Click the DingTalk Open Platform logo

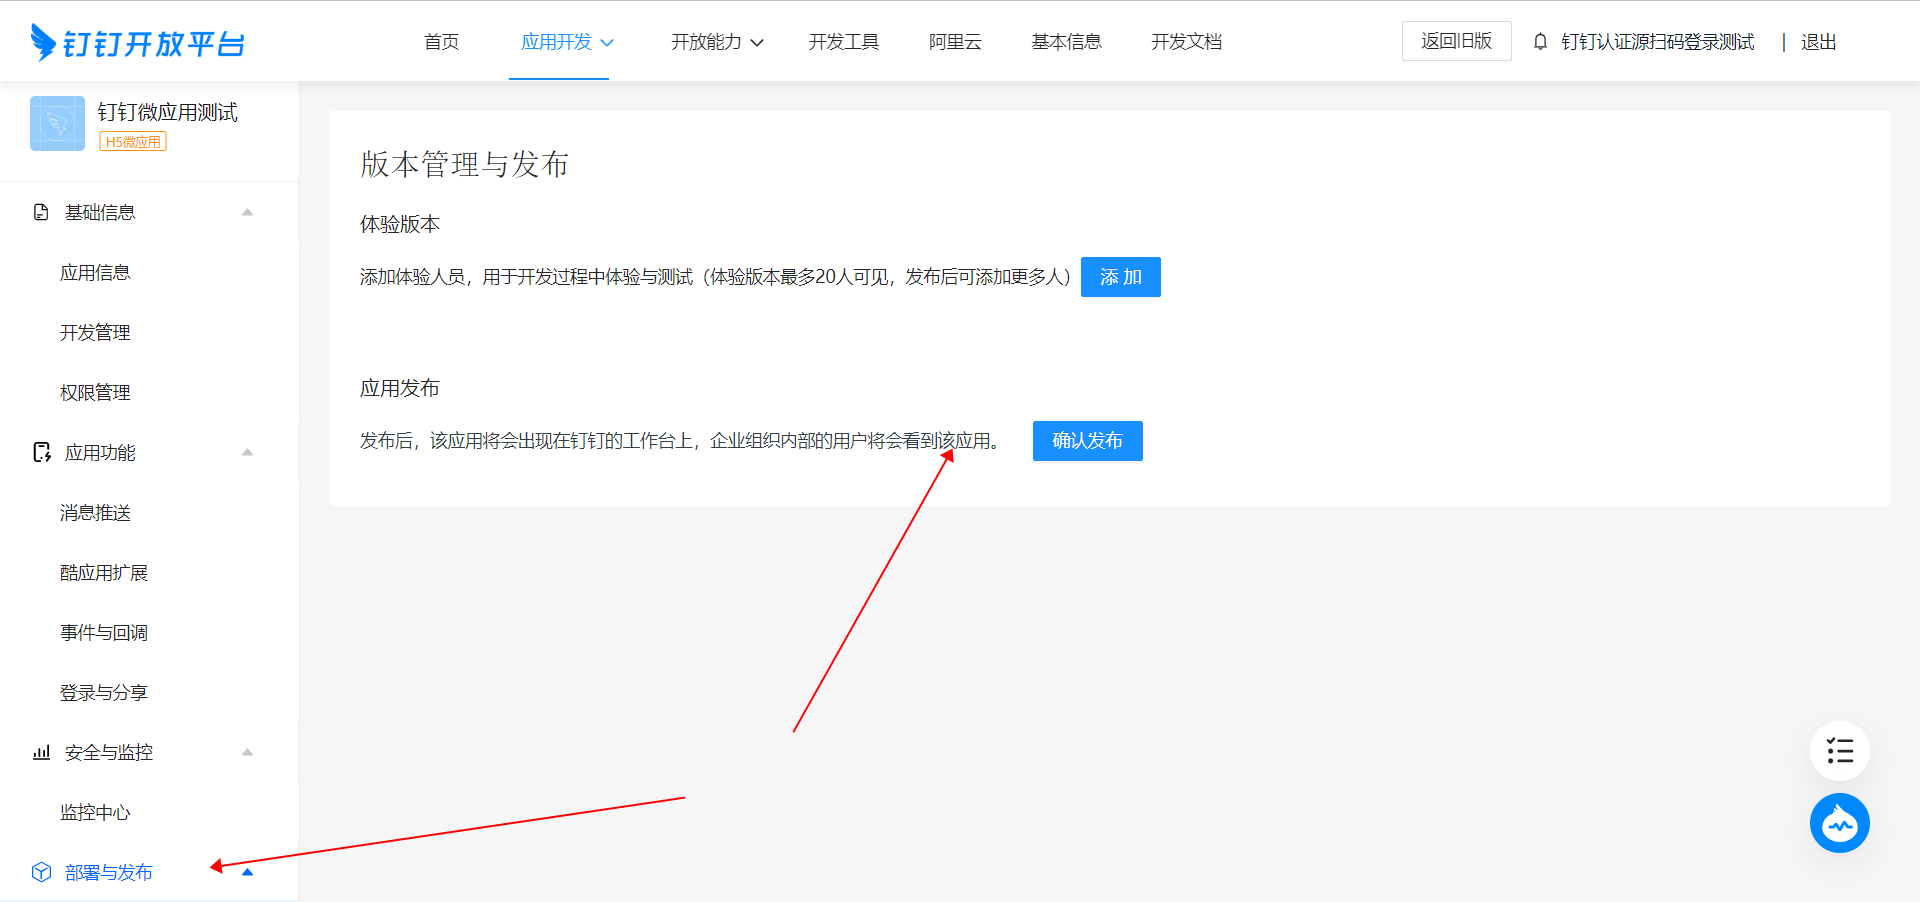point(138,42)
